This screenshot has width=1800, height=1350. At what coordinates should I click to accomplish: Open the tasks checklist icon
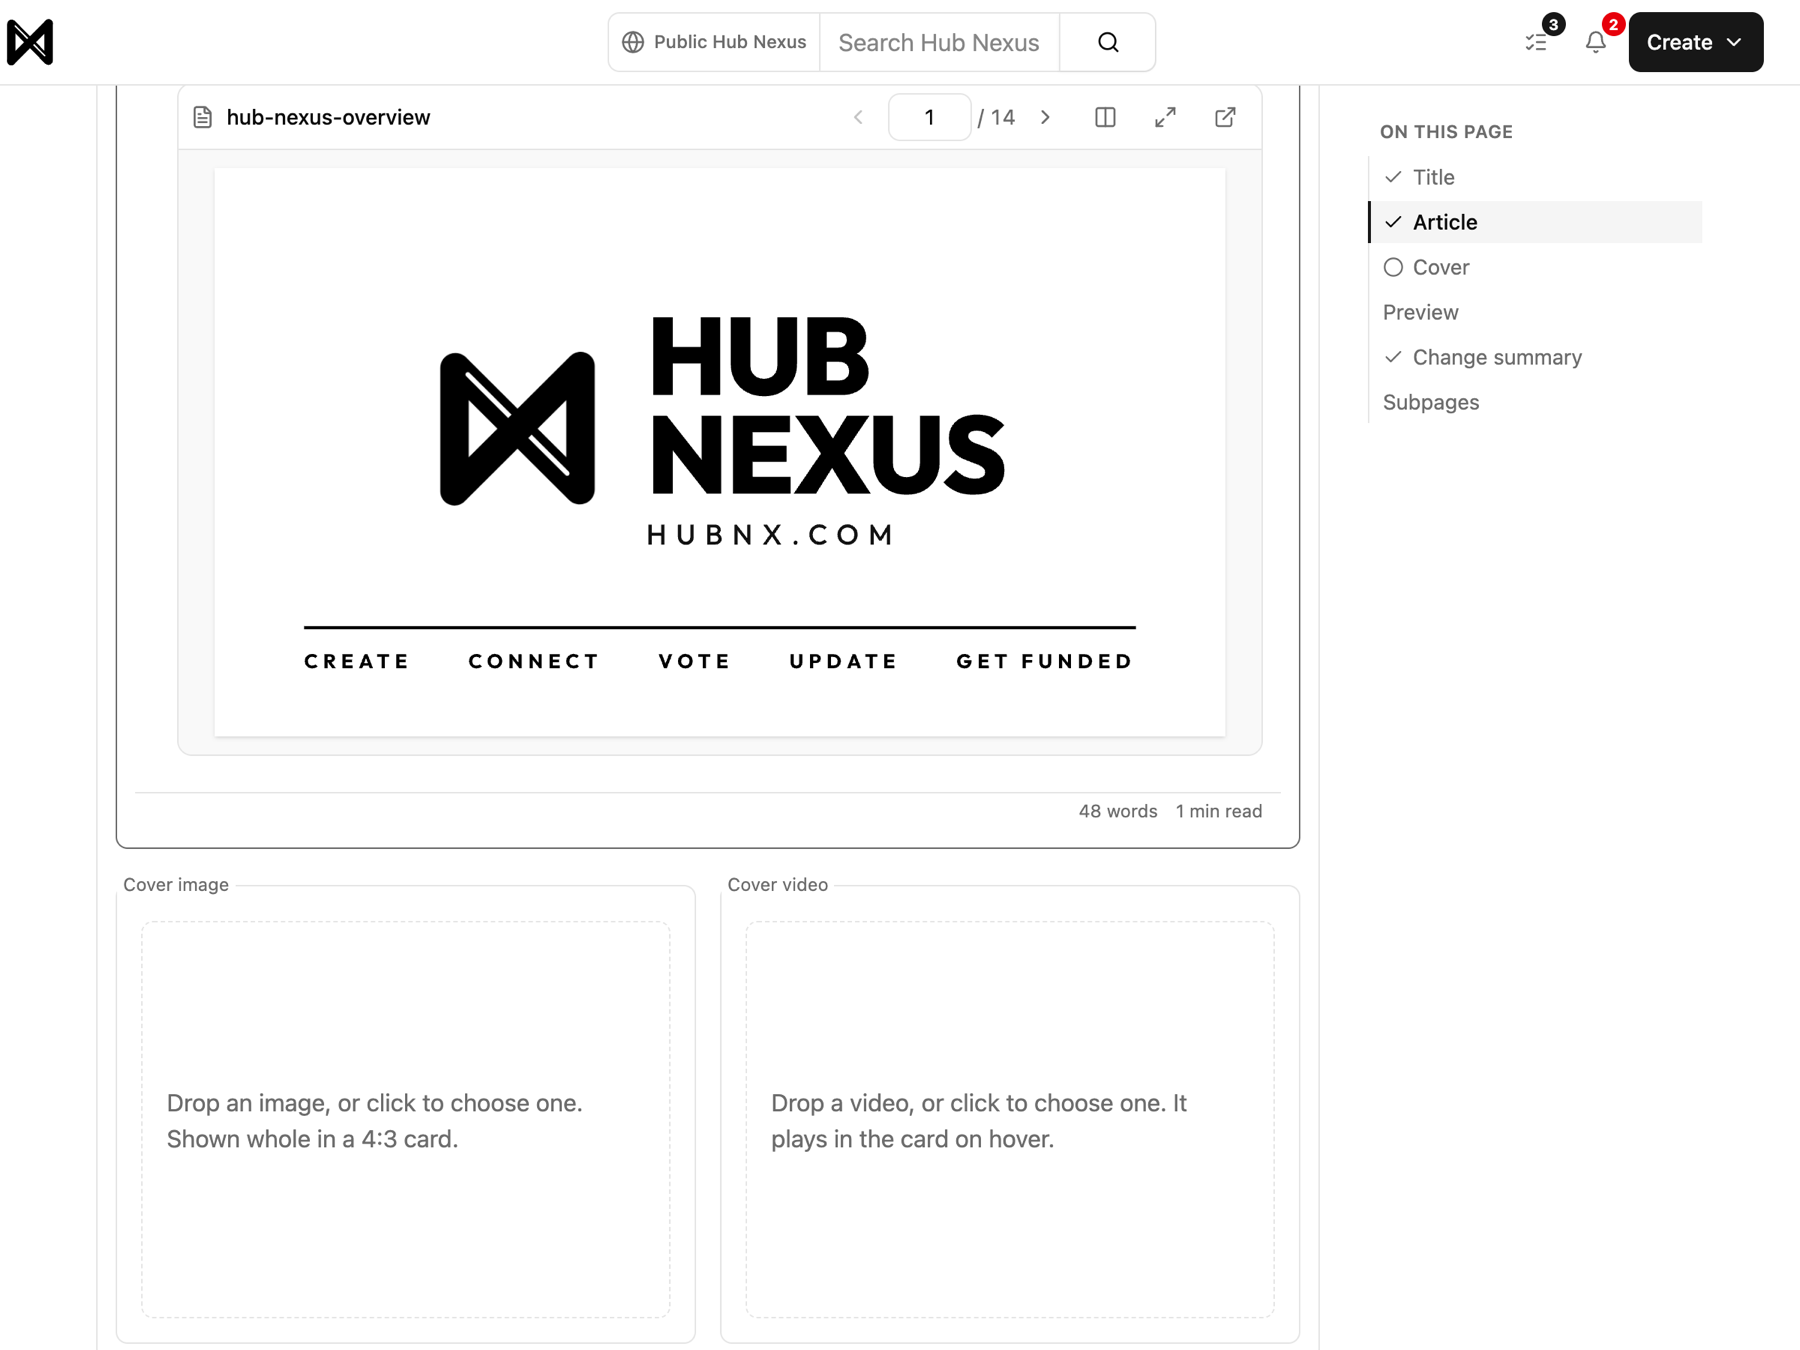[x=1536, y=42]
